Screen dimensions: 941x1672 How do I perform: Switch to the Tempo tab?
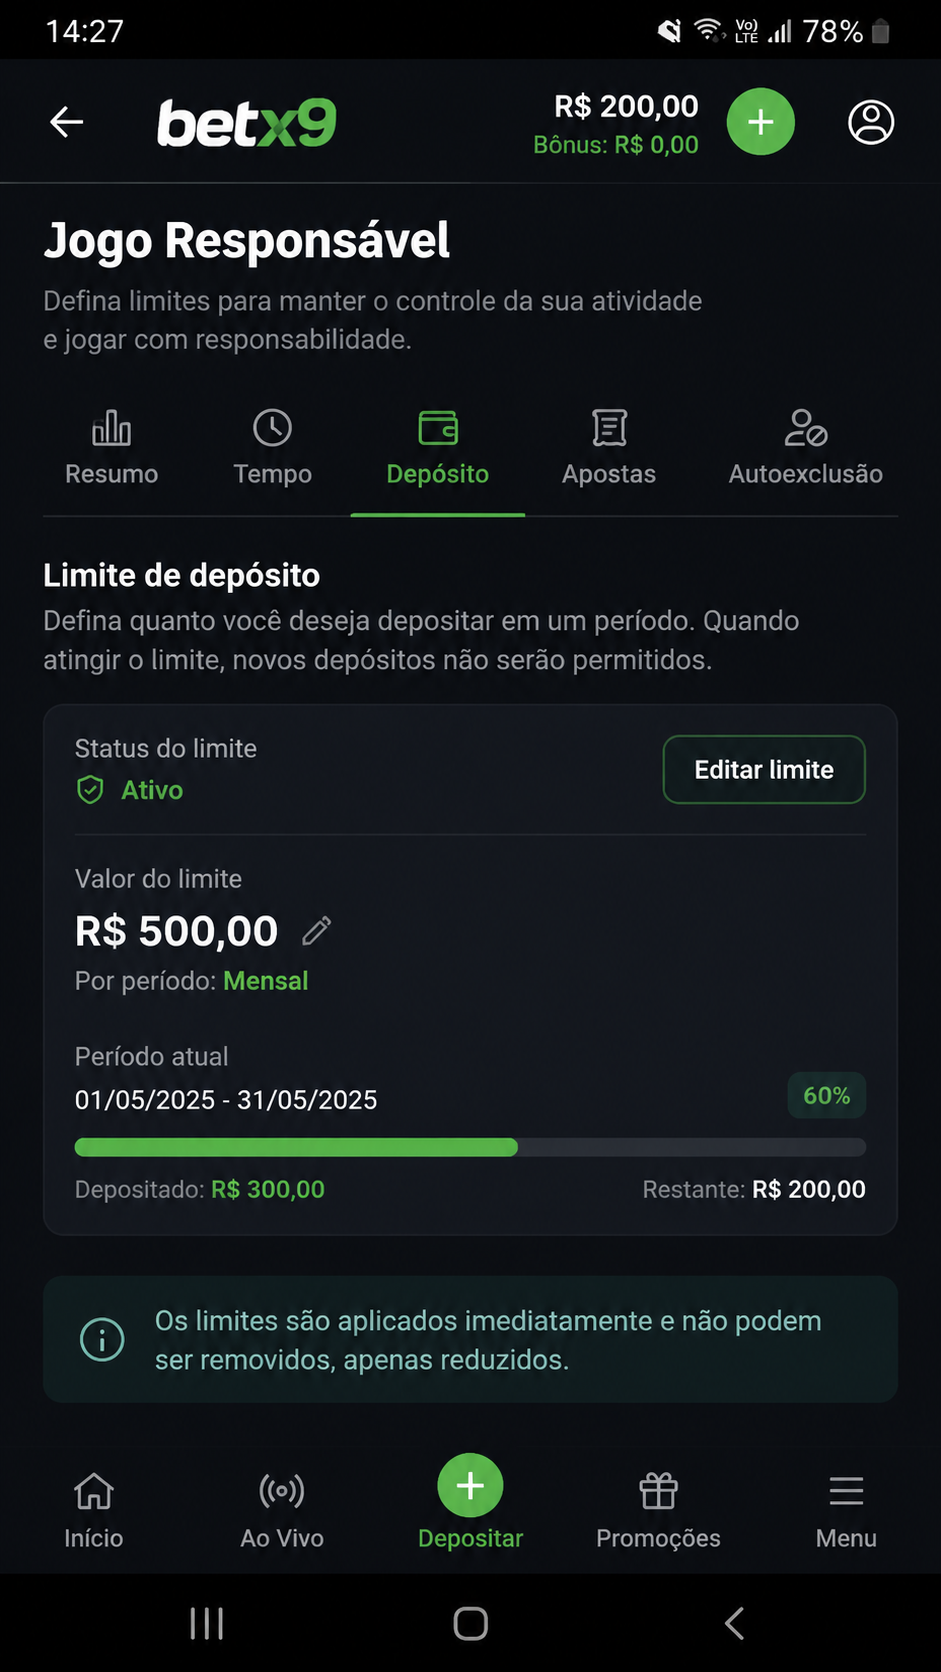point(272,448)
